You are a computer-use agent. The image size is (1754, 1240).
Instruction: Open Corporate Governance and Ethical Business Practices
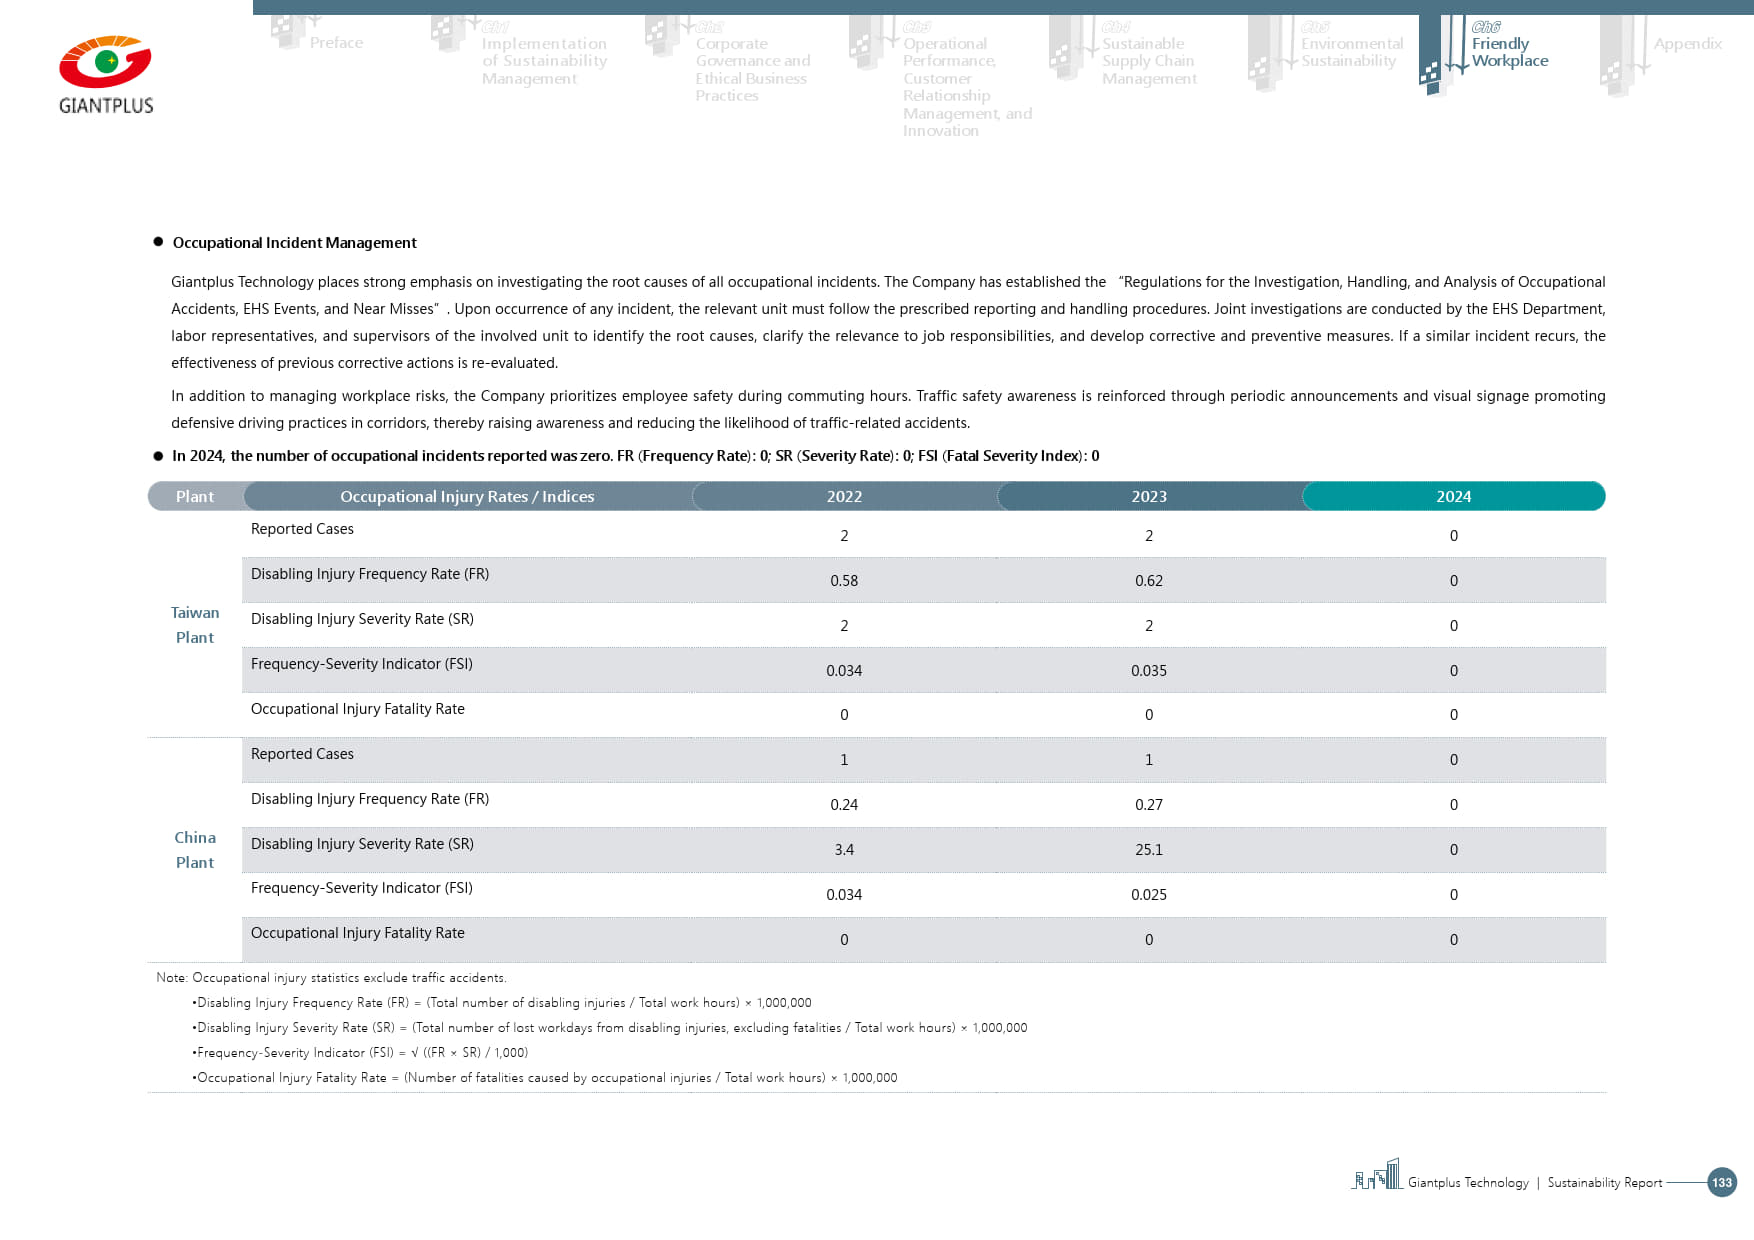point(752,69)
